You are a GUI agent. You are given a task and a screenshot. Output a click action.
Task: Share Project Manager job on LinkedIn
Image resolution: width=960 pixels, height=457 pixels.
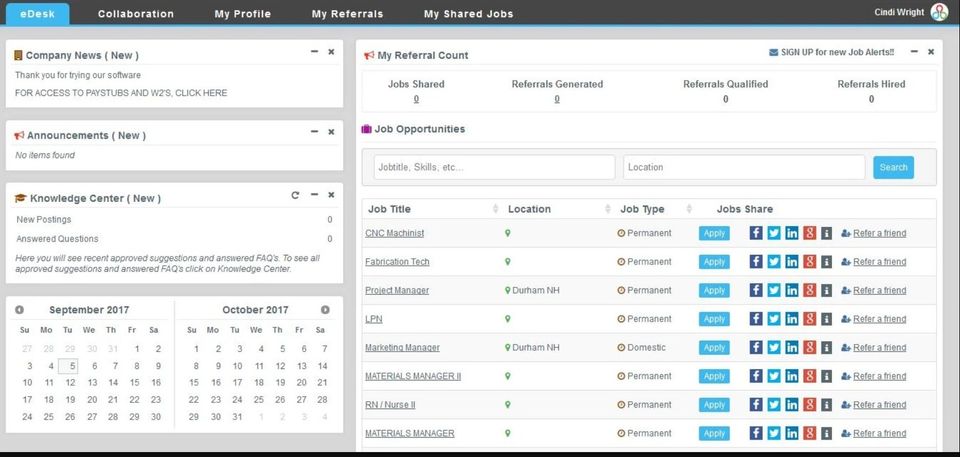(x=792, y=290)
